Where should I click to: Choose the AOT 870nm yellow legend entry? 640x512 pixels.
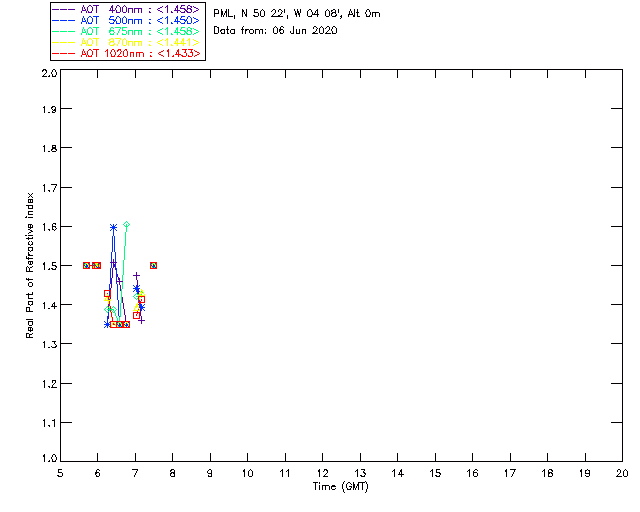(x=126, y=42)
